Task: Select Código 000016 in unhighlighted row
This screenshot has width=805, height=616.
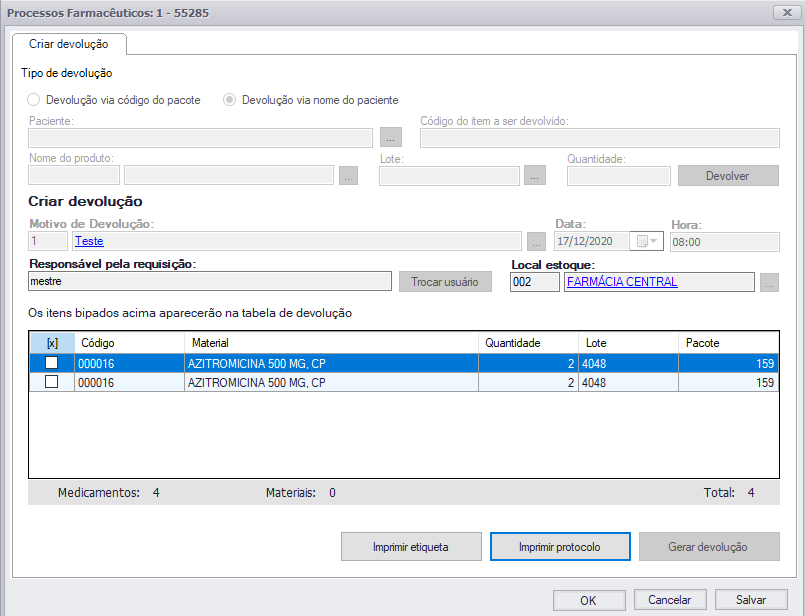Action: (x=129, y=382)
